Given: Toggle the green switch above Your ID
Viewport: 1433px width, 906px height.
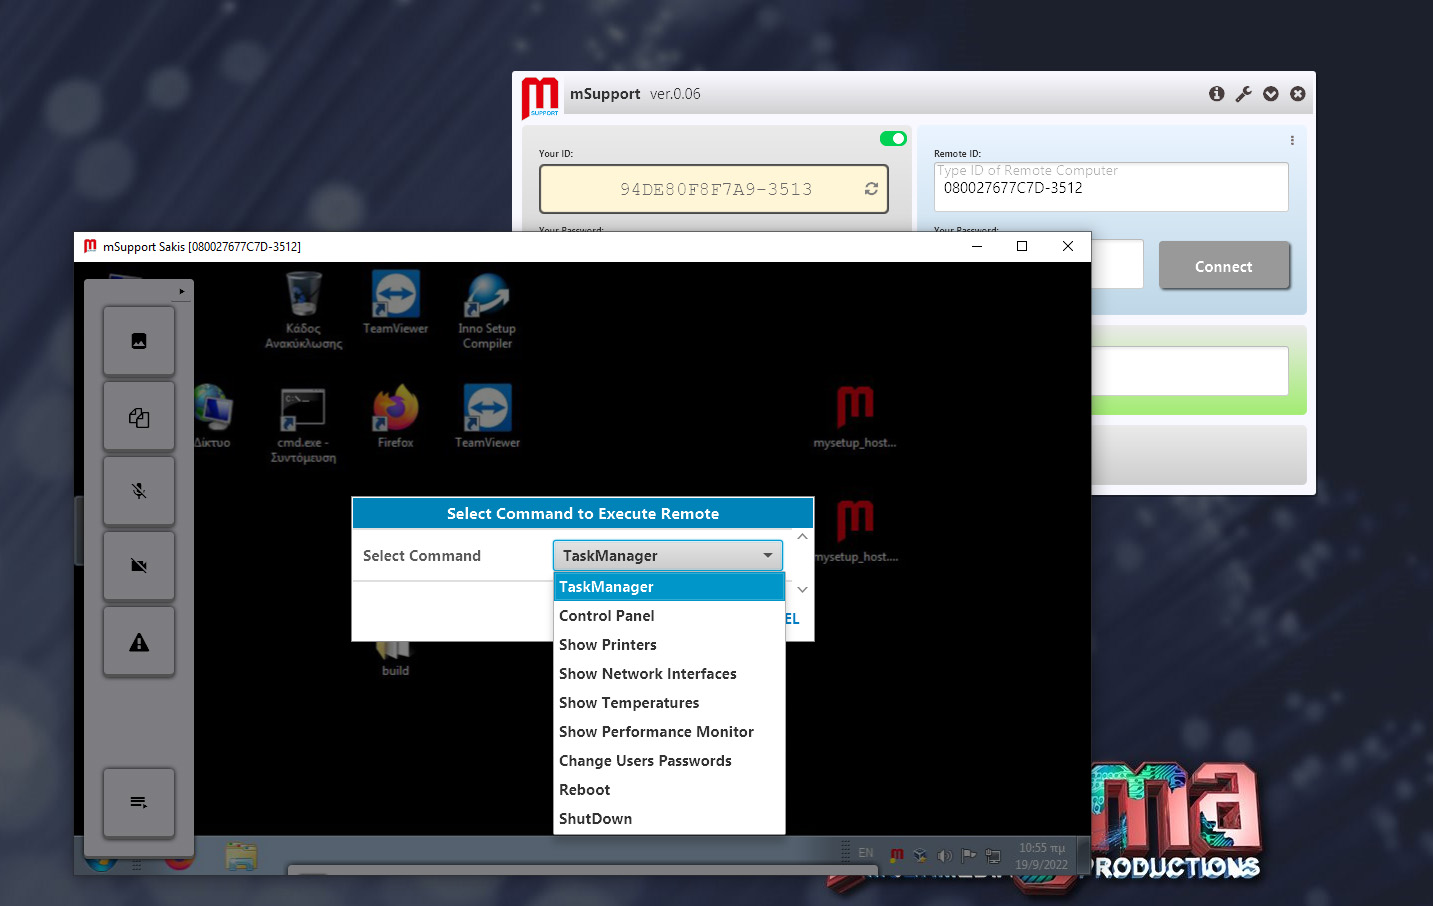Looking at the screenshot, I should [893, 139].
